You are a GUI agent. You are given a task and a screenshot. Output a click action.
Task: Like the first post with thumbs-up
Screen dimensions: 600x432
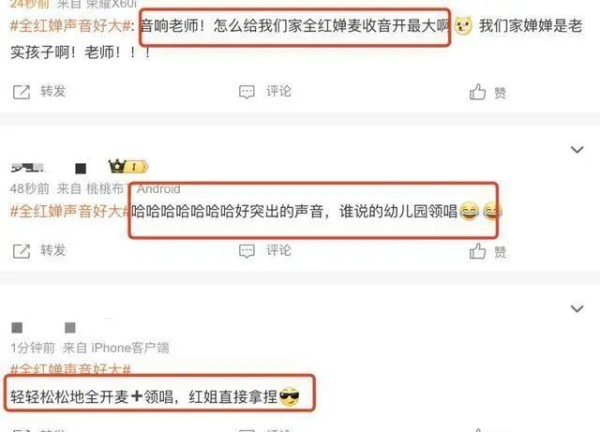(x=477, y=92)
